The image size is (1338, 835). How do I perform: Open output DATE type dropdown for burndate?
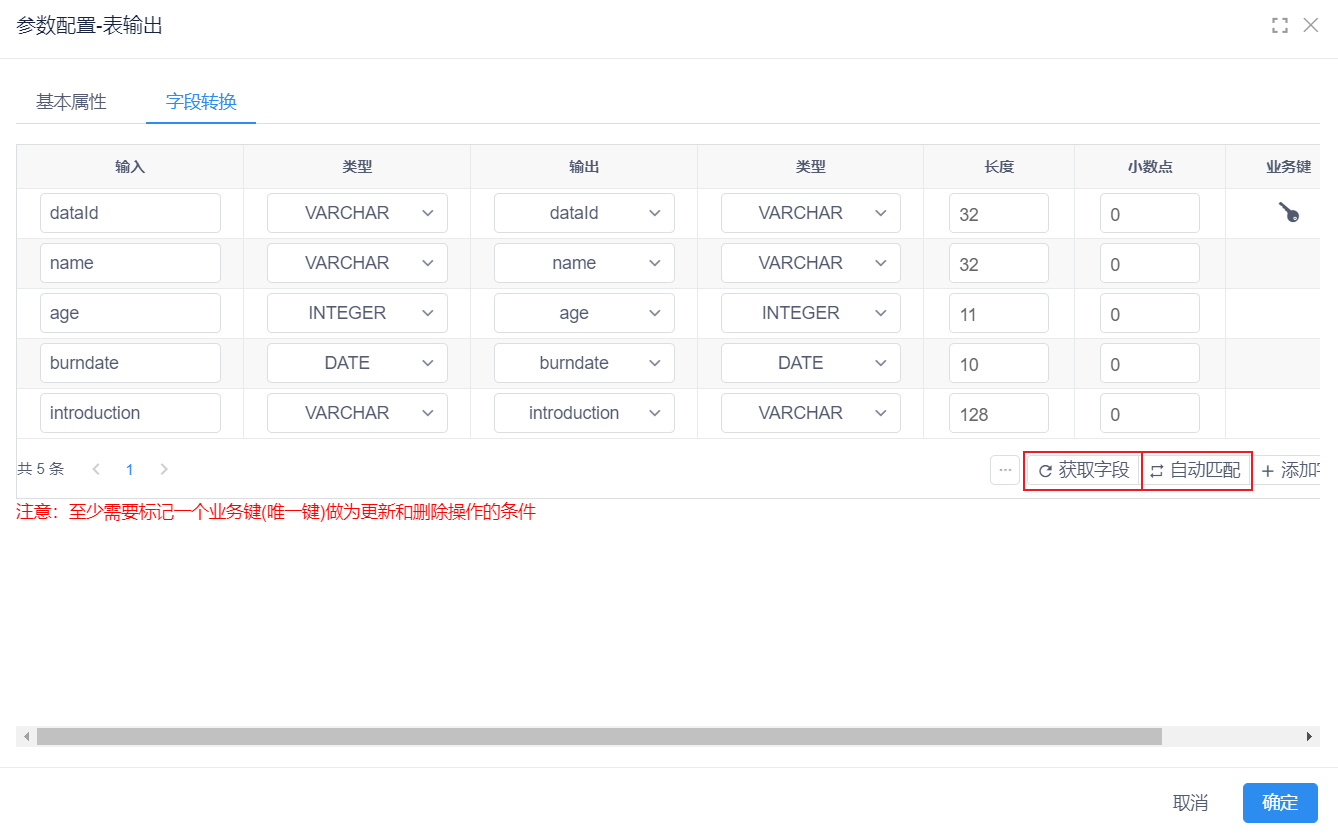coord(811,363)
